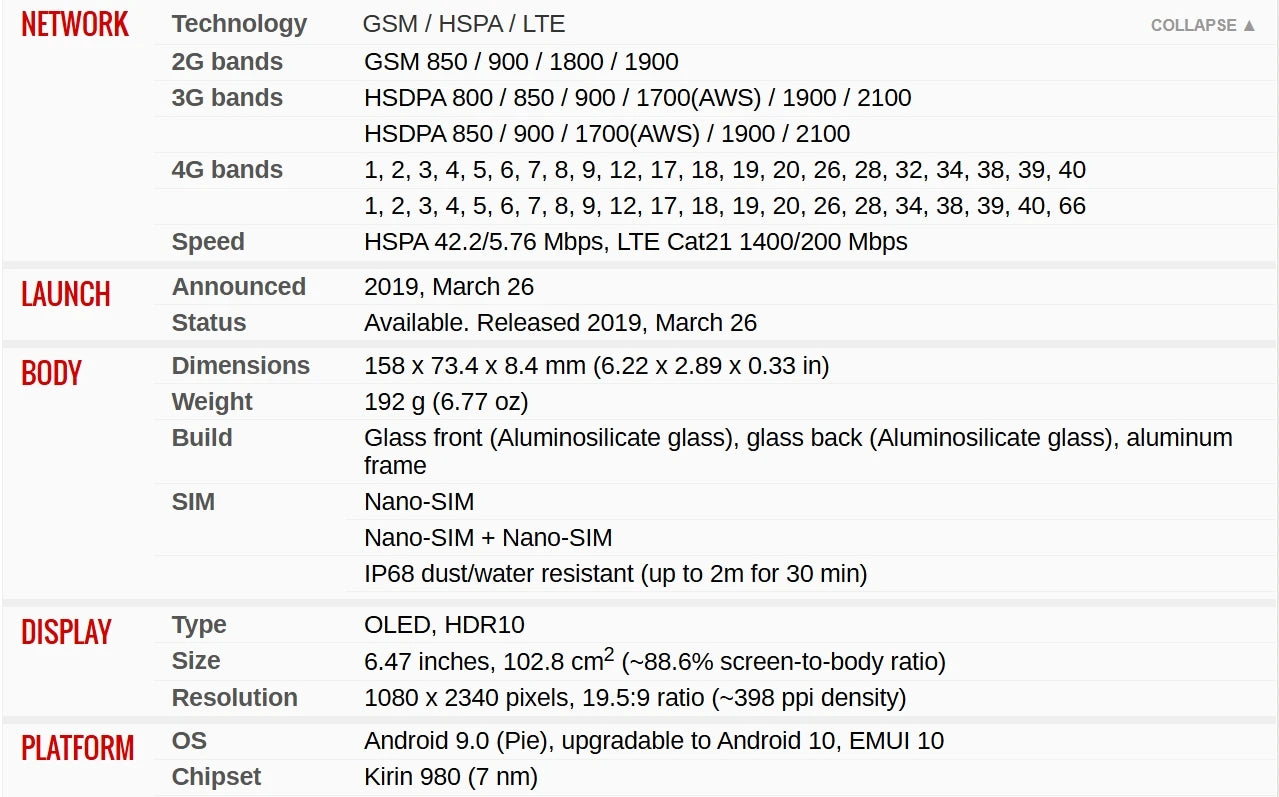Click the 2G bands label
The width and height of the screenshot is (1279, 797).
pos(226,62)
